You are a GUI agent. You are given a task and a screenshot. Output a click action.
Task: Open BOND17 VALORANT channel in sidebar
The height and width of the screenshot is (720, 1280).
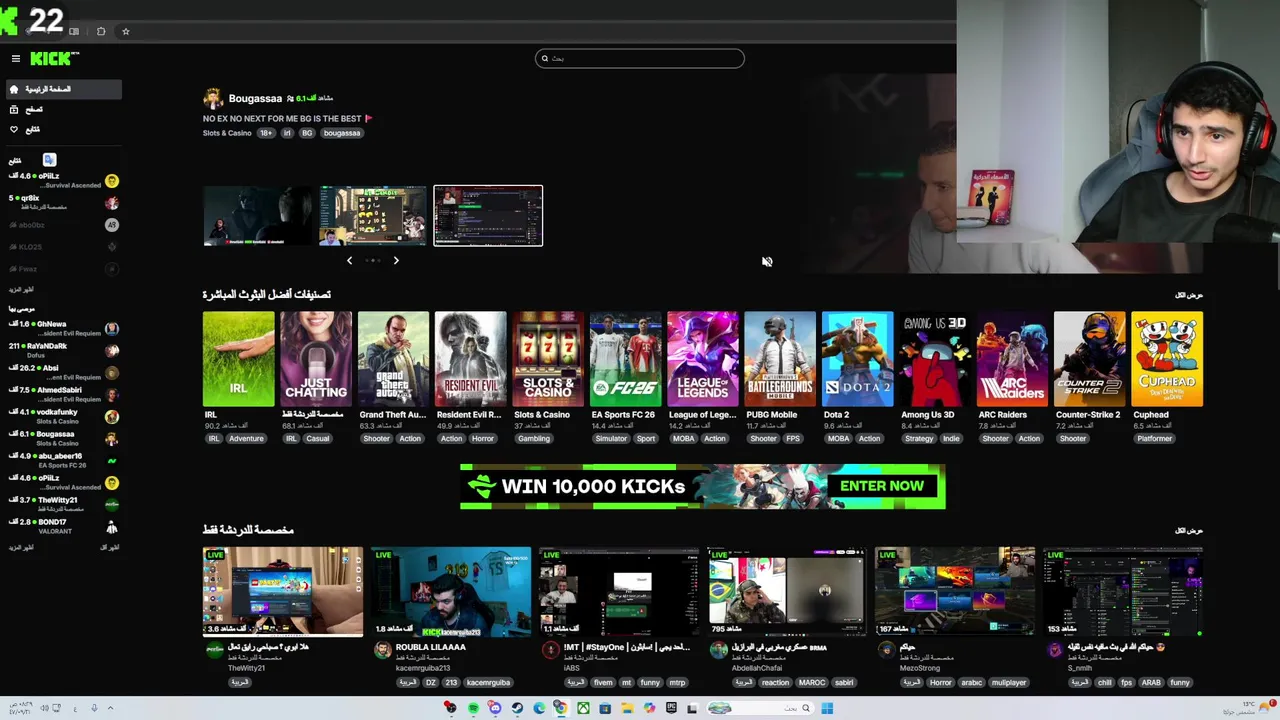[x=62, y=526]
